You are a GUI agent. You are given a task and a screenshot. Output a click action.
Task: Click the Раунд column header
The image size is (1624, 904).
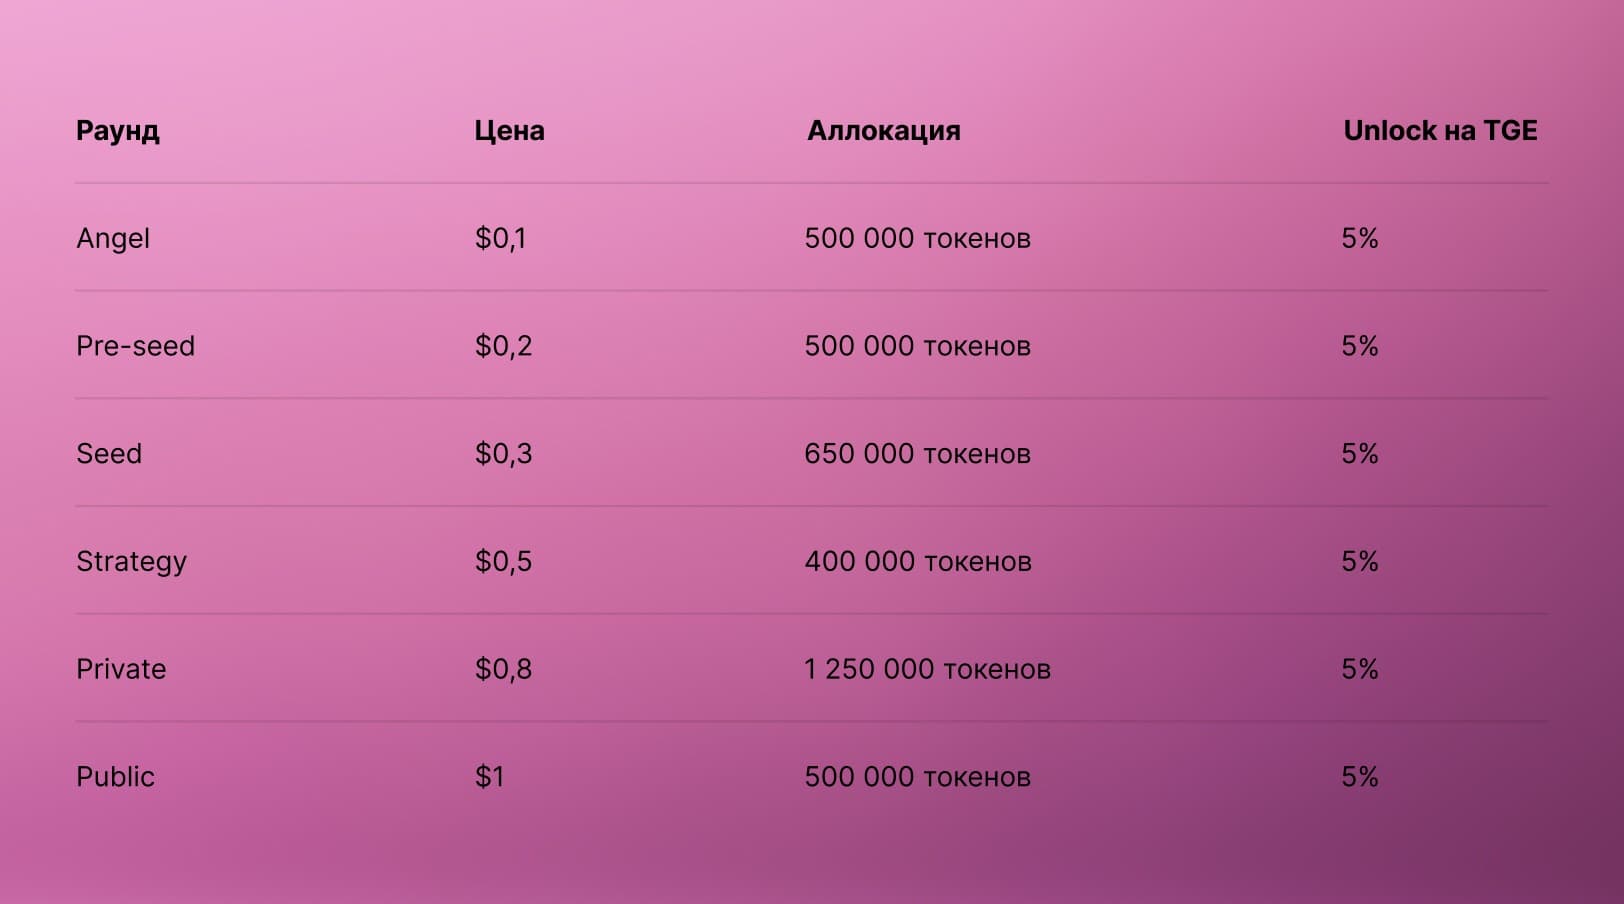pyautogui.click(x=118, y=131)
